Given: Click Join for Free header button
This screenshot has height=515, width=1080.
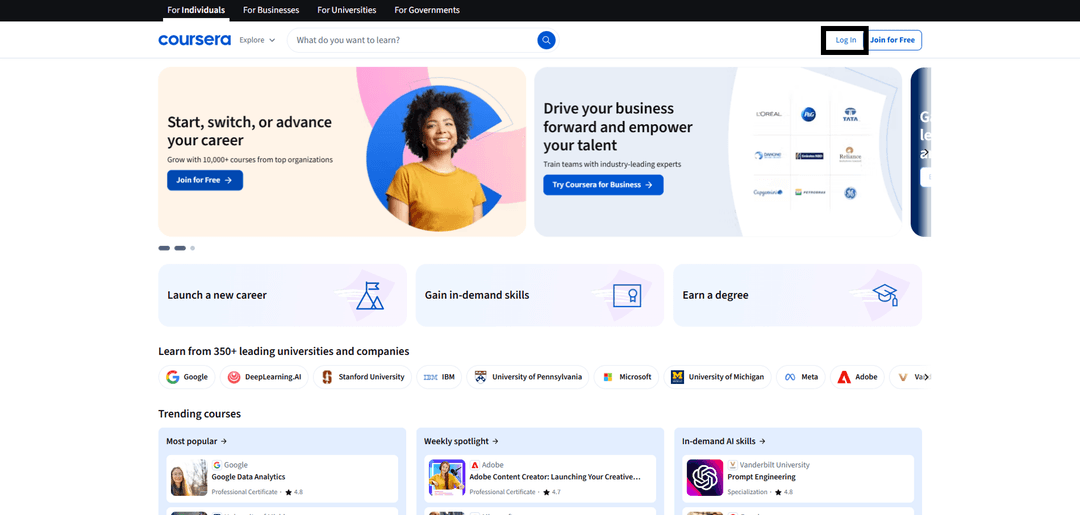Looking at the screenshot, I should (893, 40).
